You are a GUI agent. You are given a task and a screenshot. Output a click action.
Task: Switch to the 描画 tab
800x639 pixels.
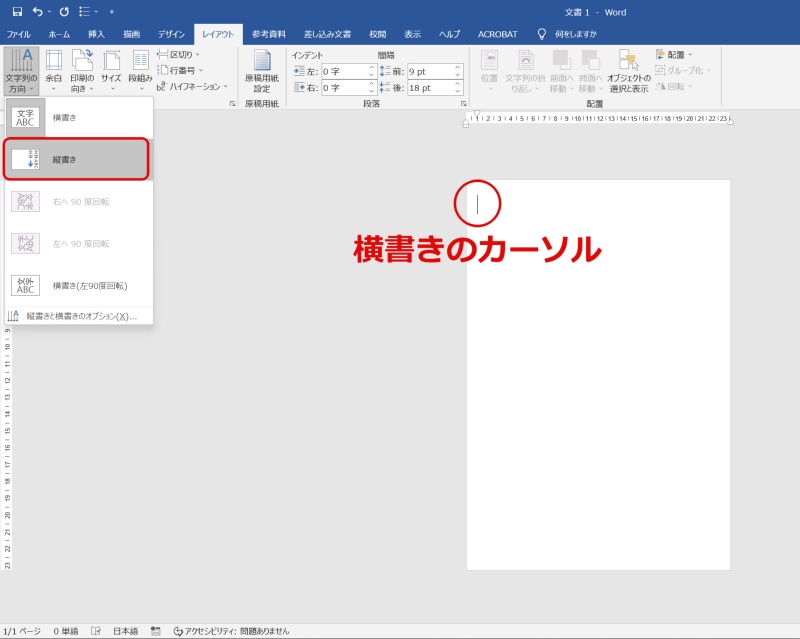pyautogui.click(x=132, y=34)
